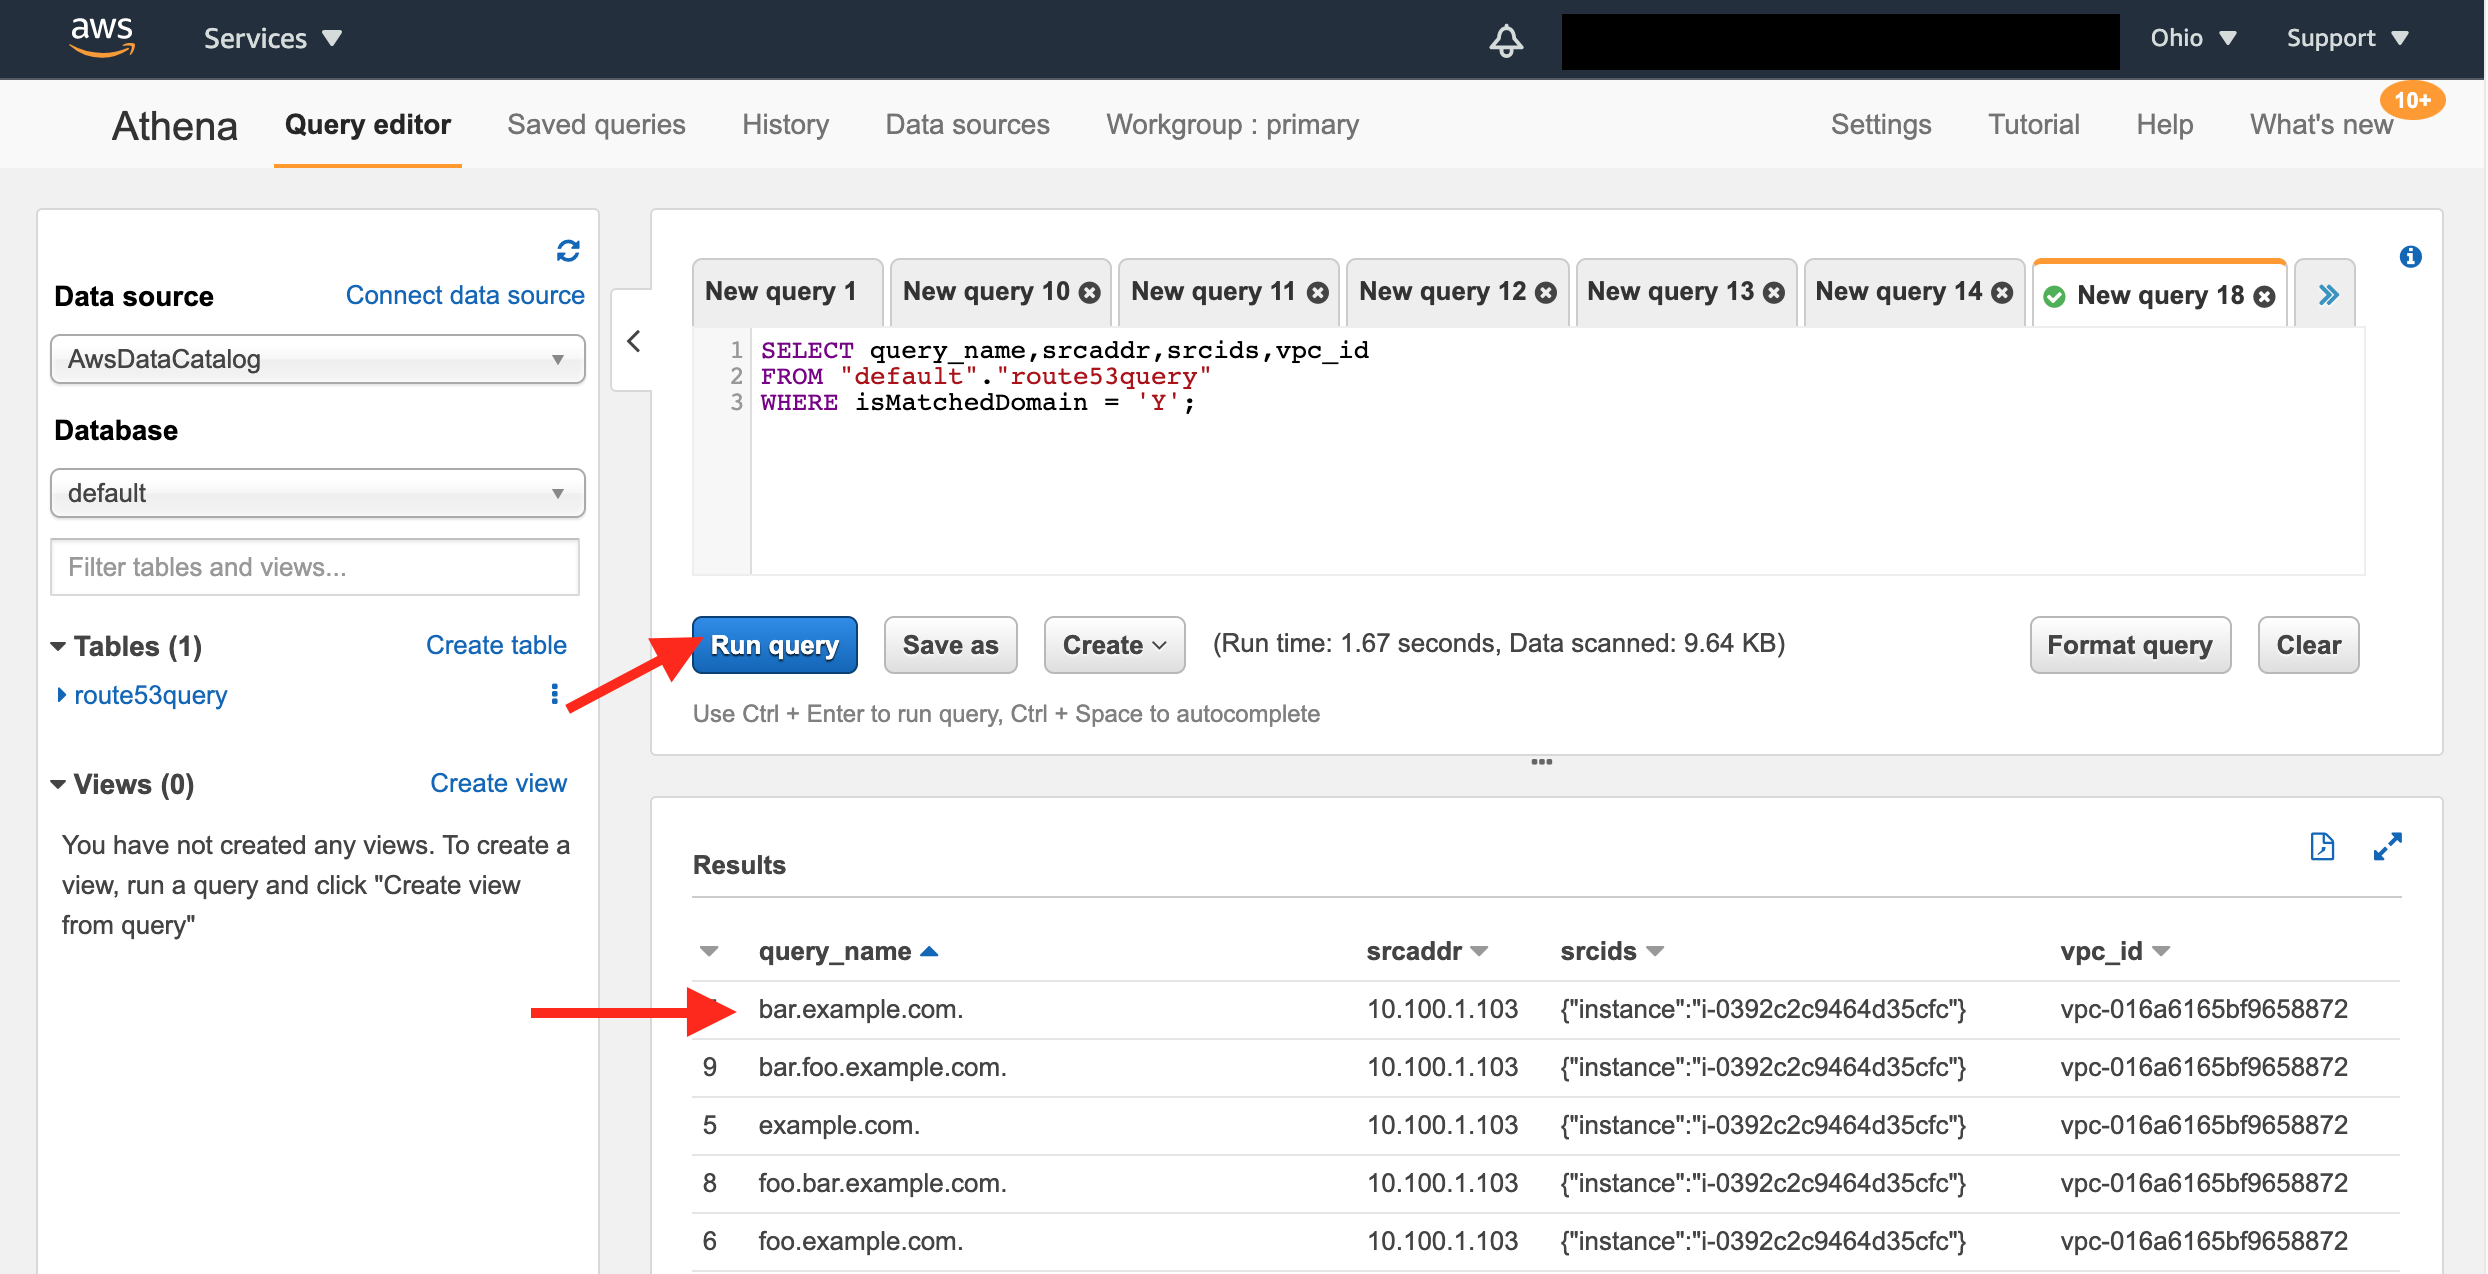This screenshot has height=1274, width=2488.
Task: Click the info icon above the query tabs
Action: point(2411,257)
